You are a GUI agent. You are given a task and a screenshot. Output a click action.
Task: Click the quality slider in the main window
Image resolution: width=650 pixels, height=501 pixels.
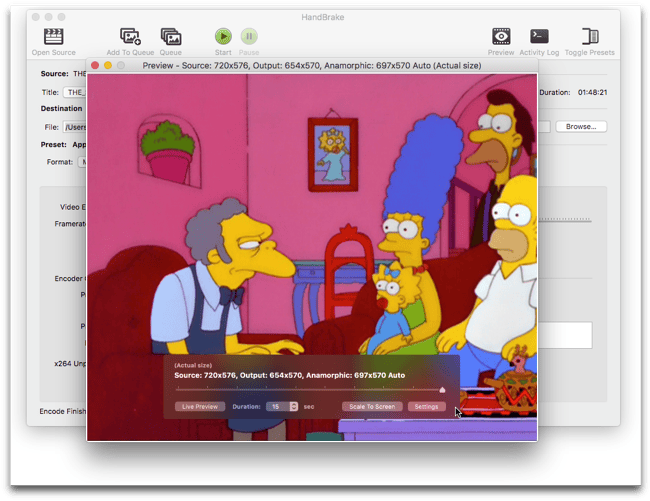[564, 220]
